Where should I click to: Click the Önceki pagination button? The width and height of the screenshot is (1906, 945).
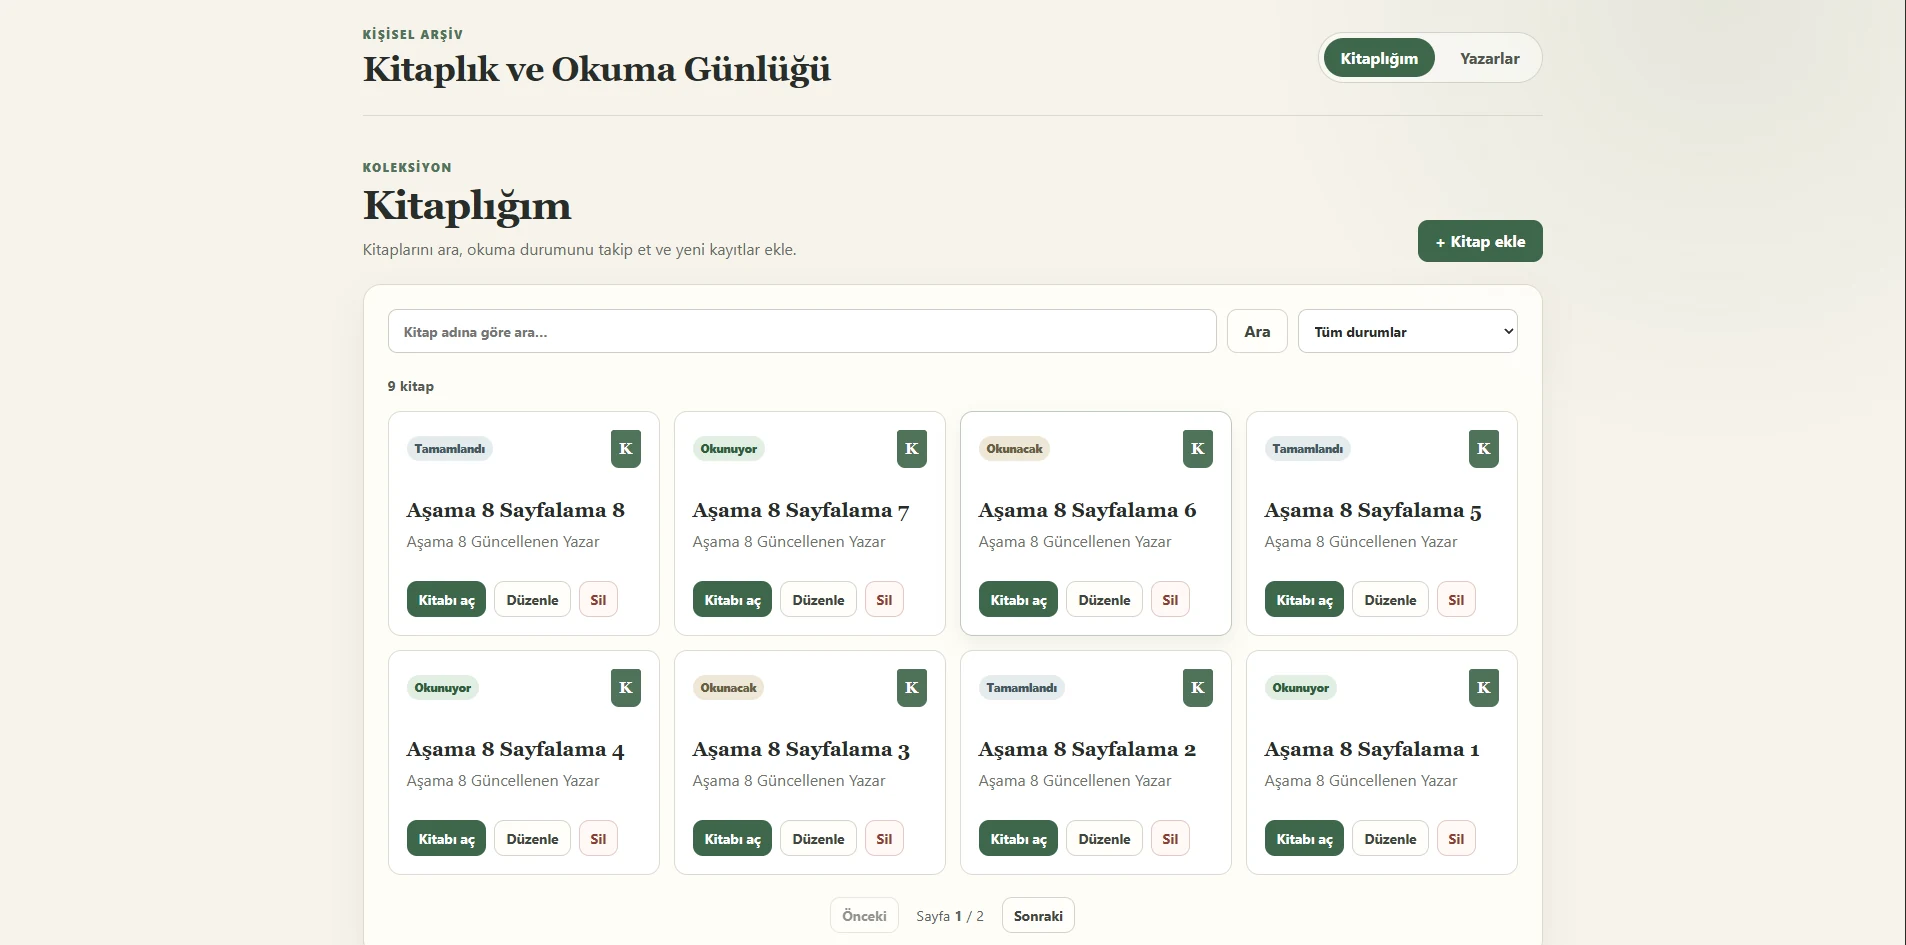click(x=864, y=916)
